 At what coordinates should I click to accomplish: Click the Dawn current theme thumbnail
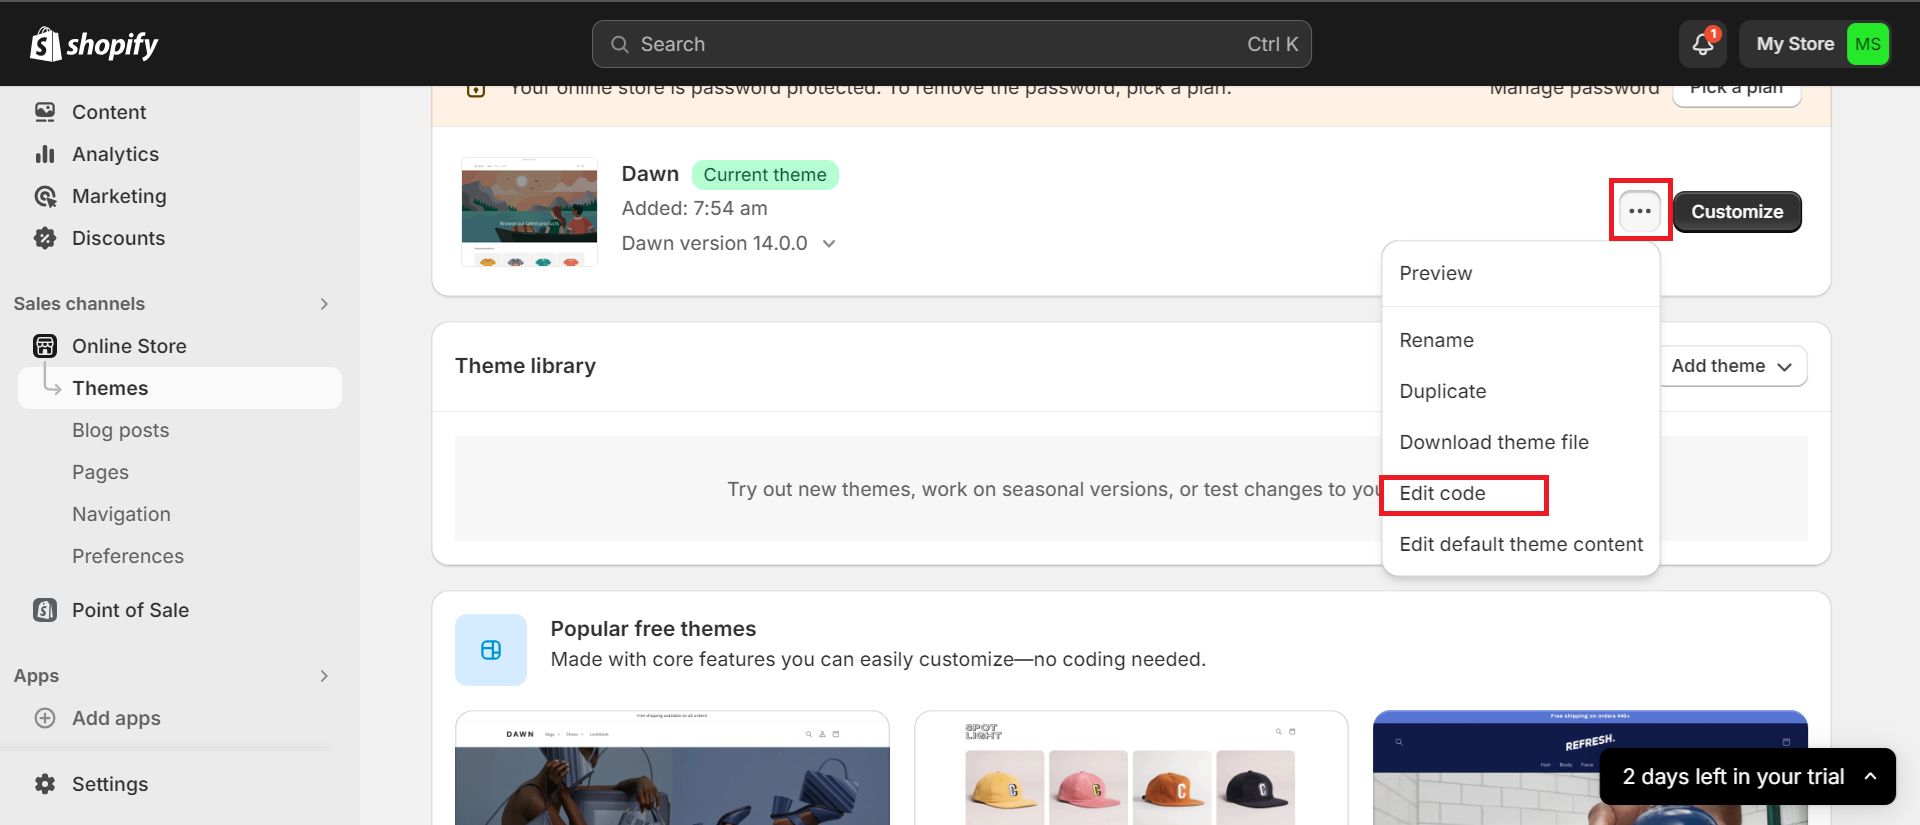tap(529, 211)
